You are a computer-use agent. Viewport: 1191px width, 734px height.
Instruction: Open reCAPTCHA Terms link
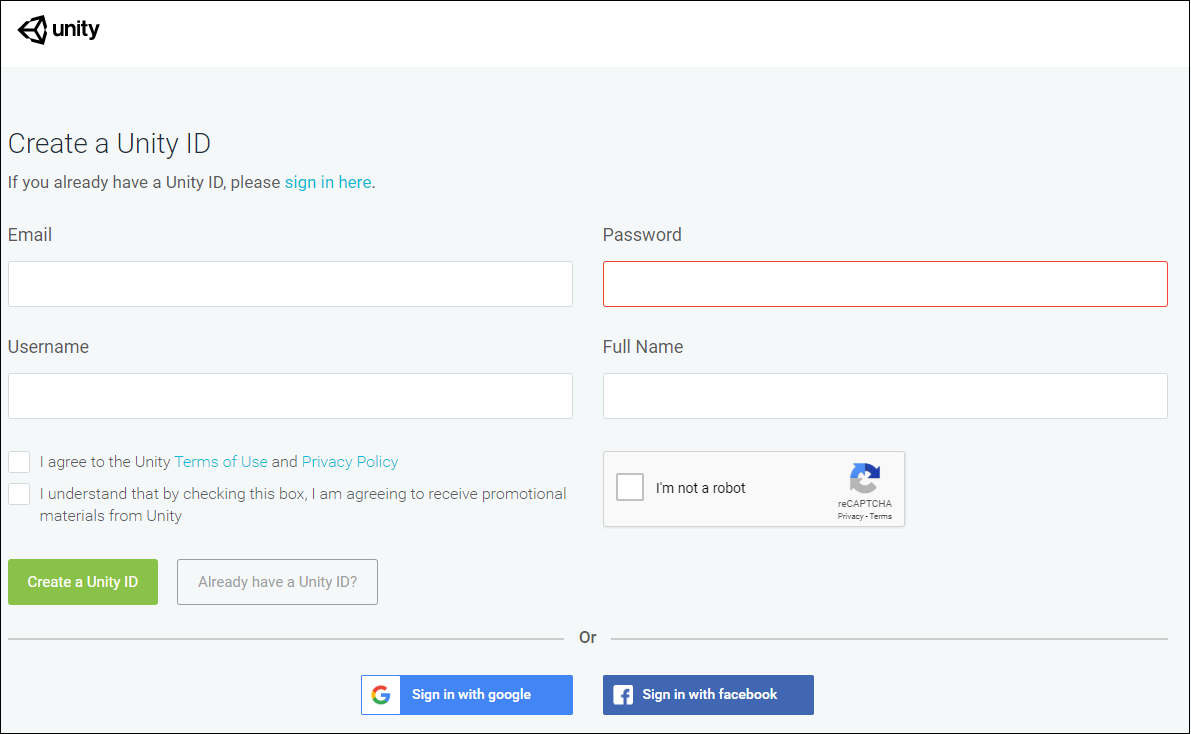coord(881,517)
